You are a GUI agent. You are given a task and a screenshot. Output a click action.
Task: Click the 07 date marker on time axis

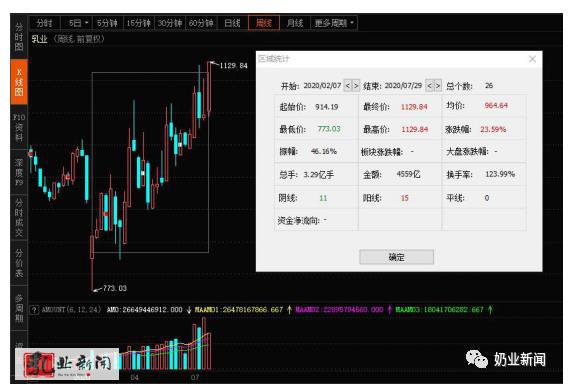[x=195, y=378]
